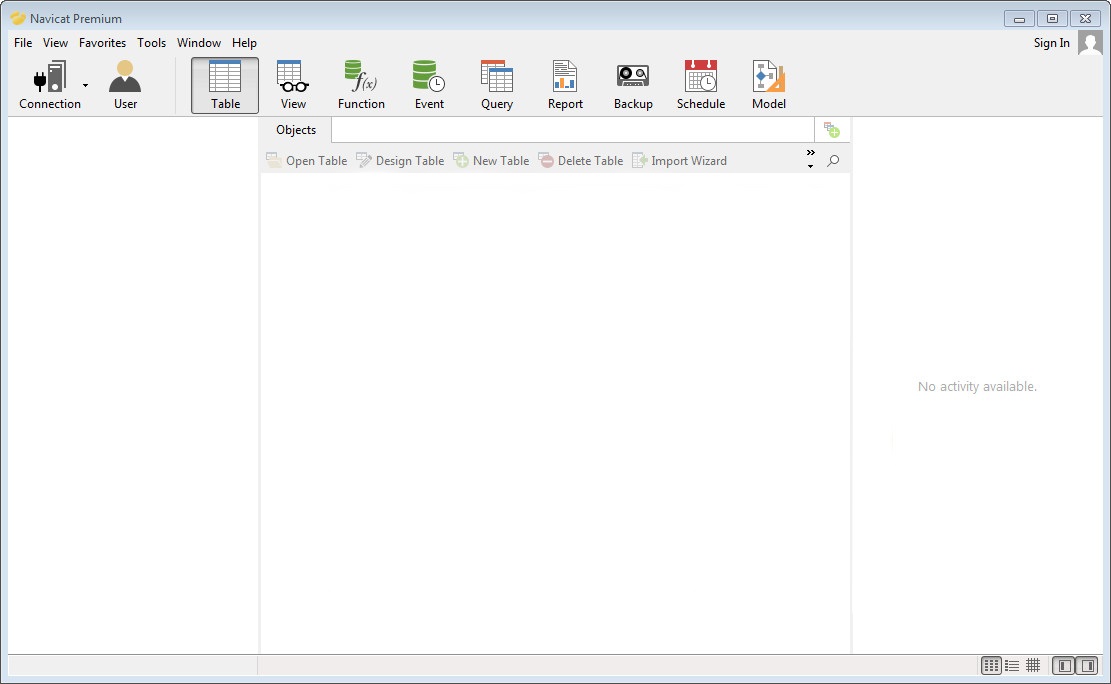Viewport: 1111px width, 684px height.
Task: Click the Sign In link
Action: (x=1051, y=43)
